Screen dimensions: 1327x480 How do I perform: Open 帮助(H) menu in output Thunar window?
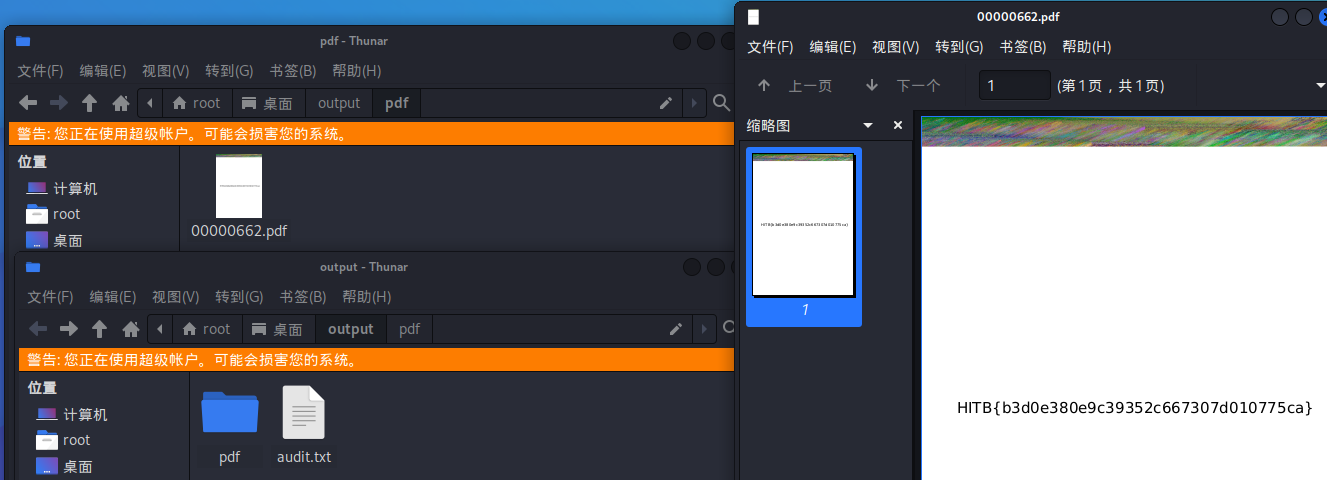tap(367, 297)
